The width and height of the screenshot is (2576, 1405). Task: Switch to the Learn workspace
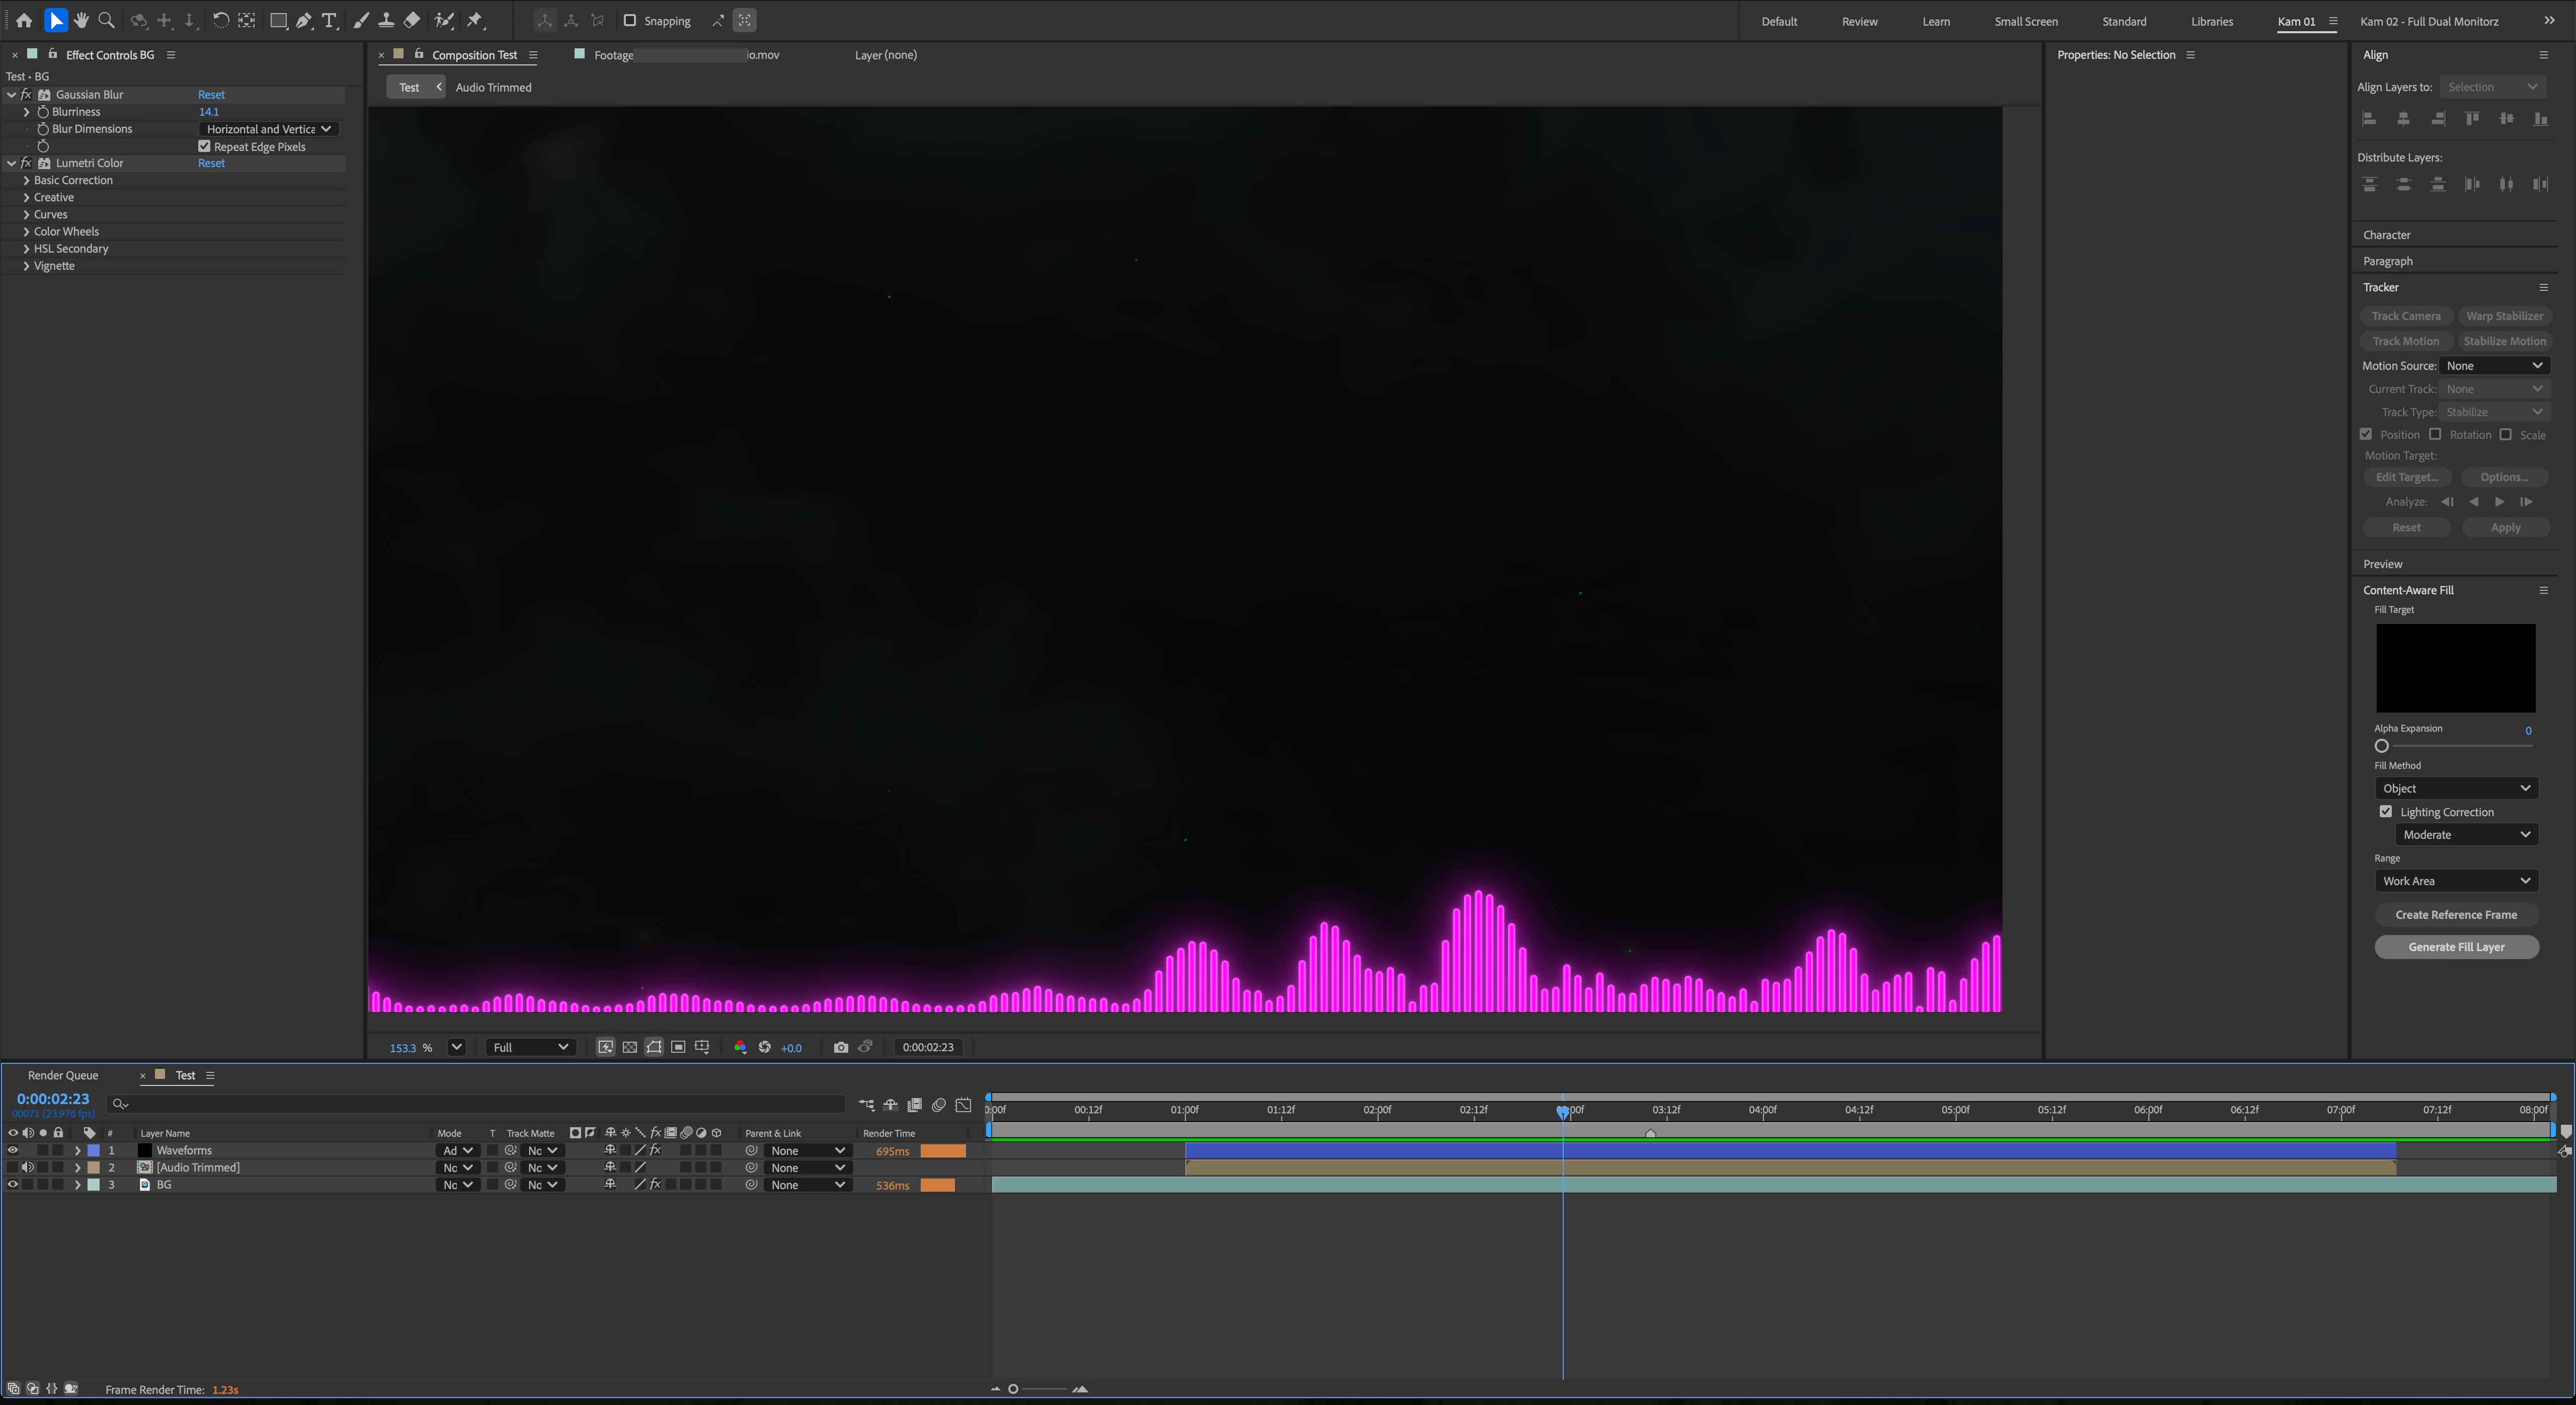[1936, 21]
